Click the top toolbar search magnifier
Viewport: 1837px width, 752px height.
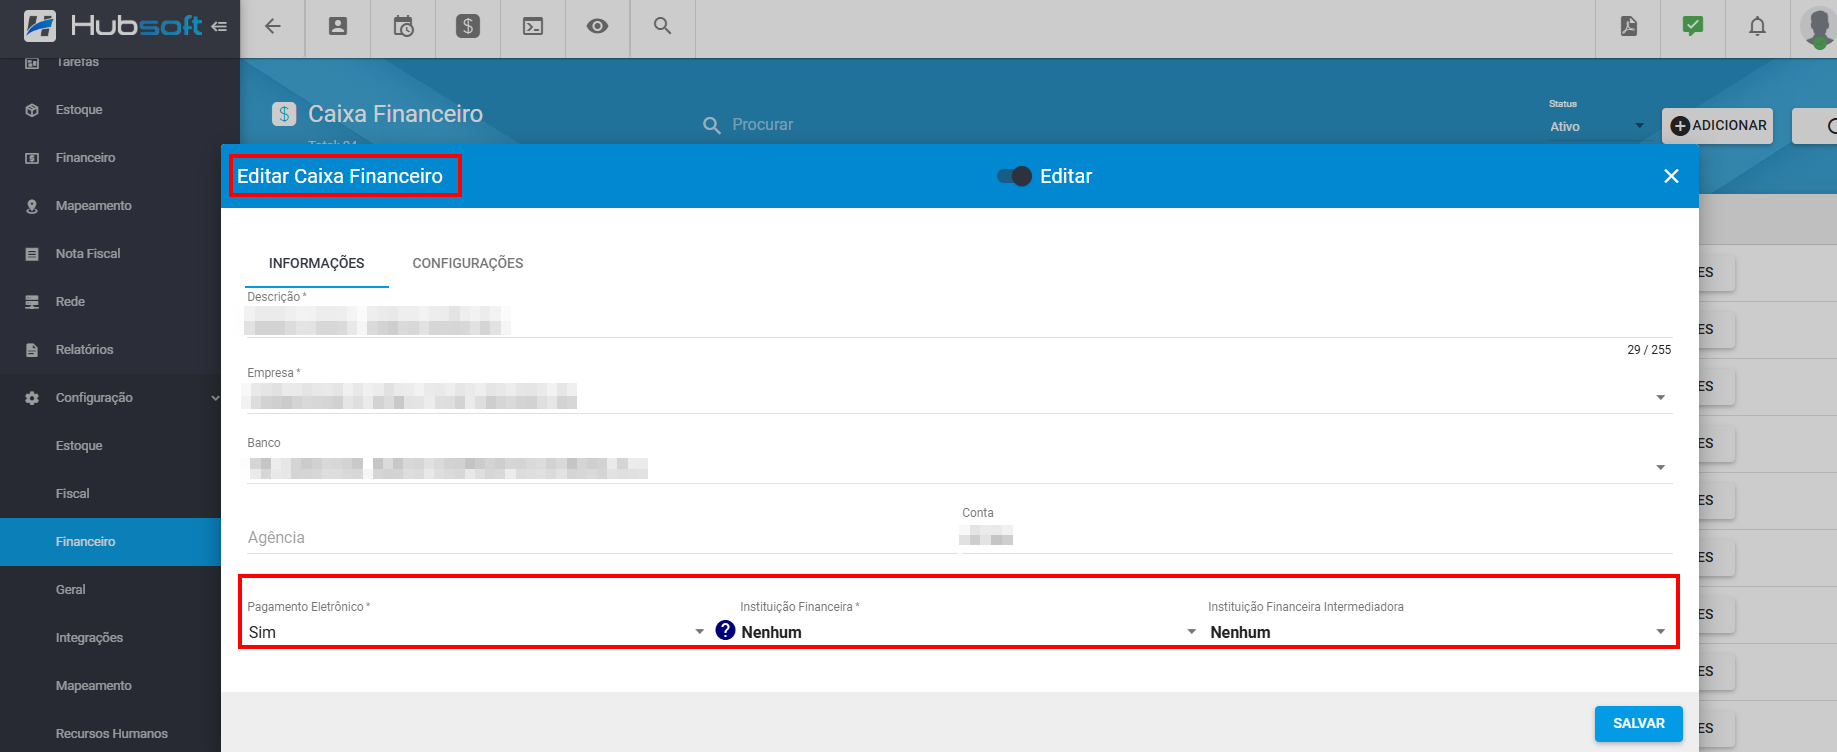click(x=662, y=26)
